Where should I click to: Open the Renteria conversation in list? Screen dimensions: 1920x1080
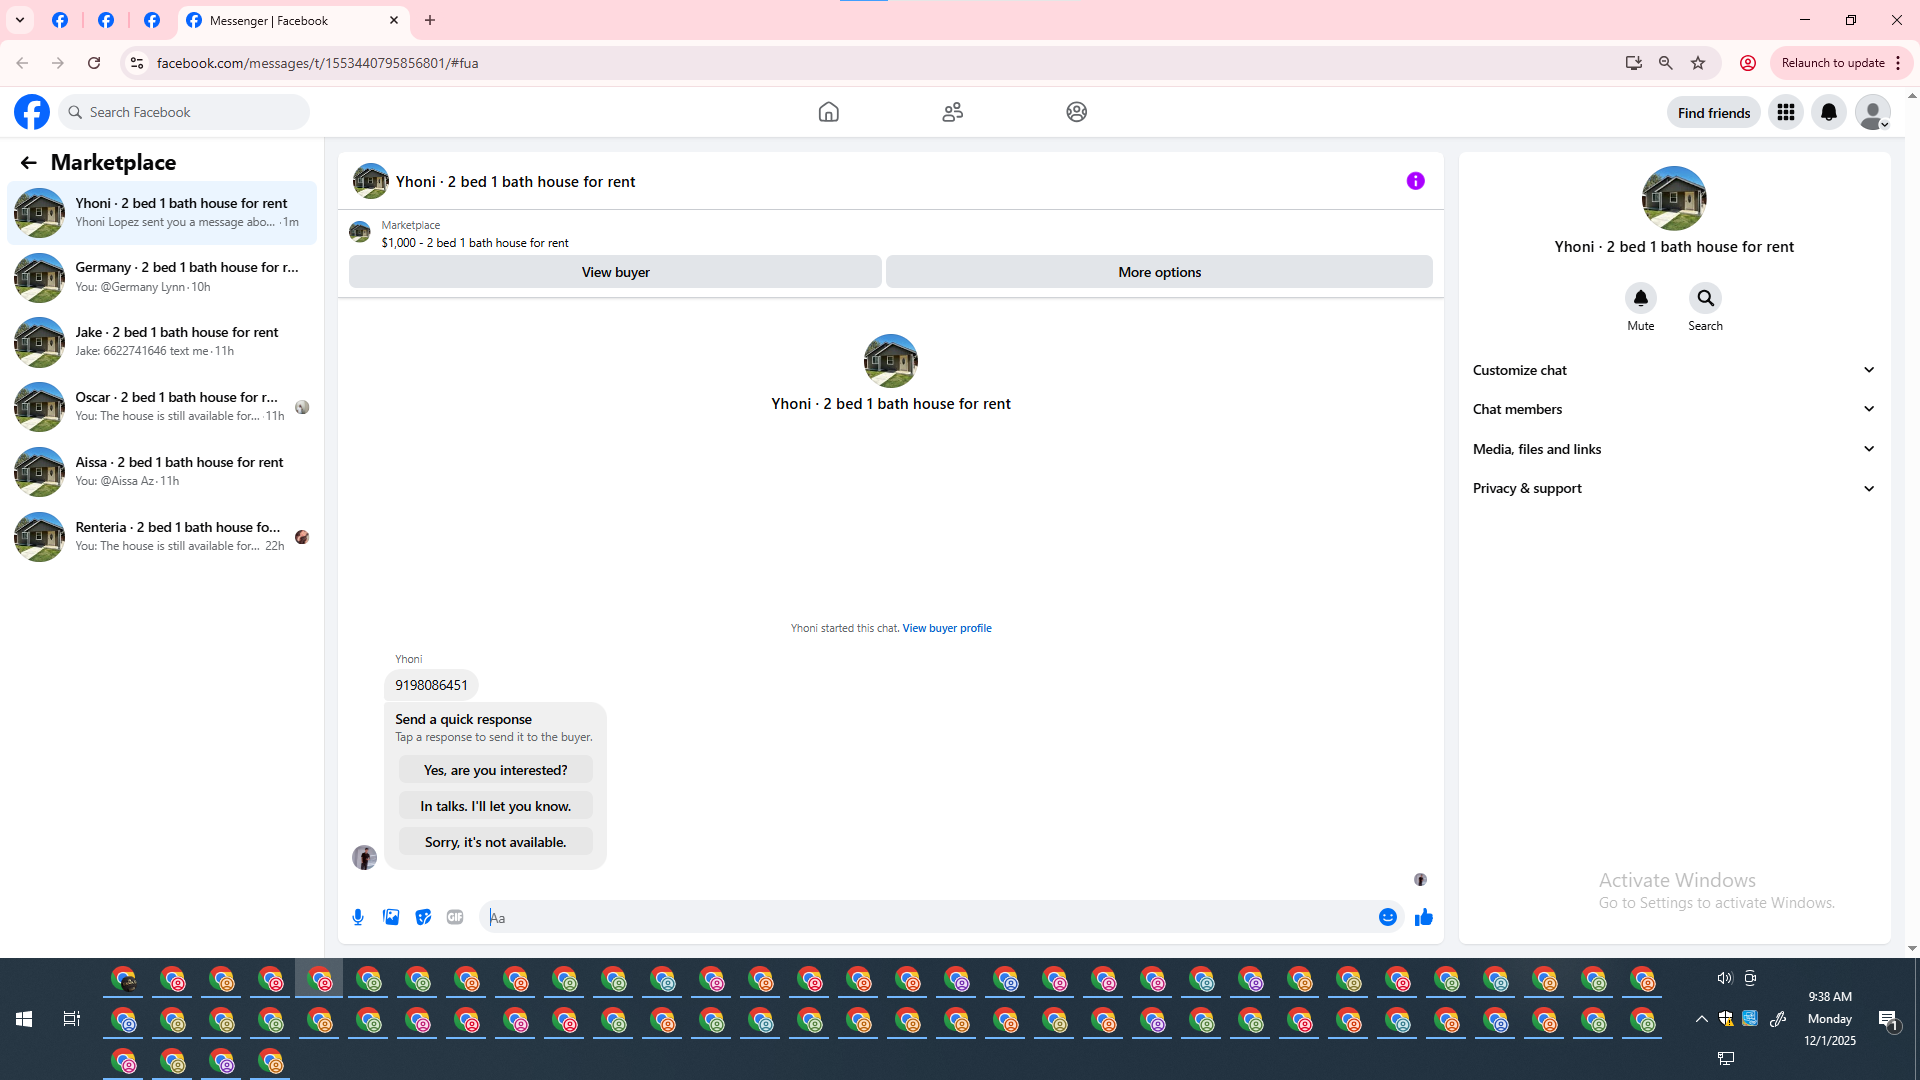[x=162, y=537]
